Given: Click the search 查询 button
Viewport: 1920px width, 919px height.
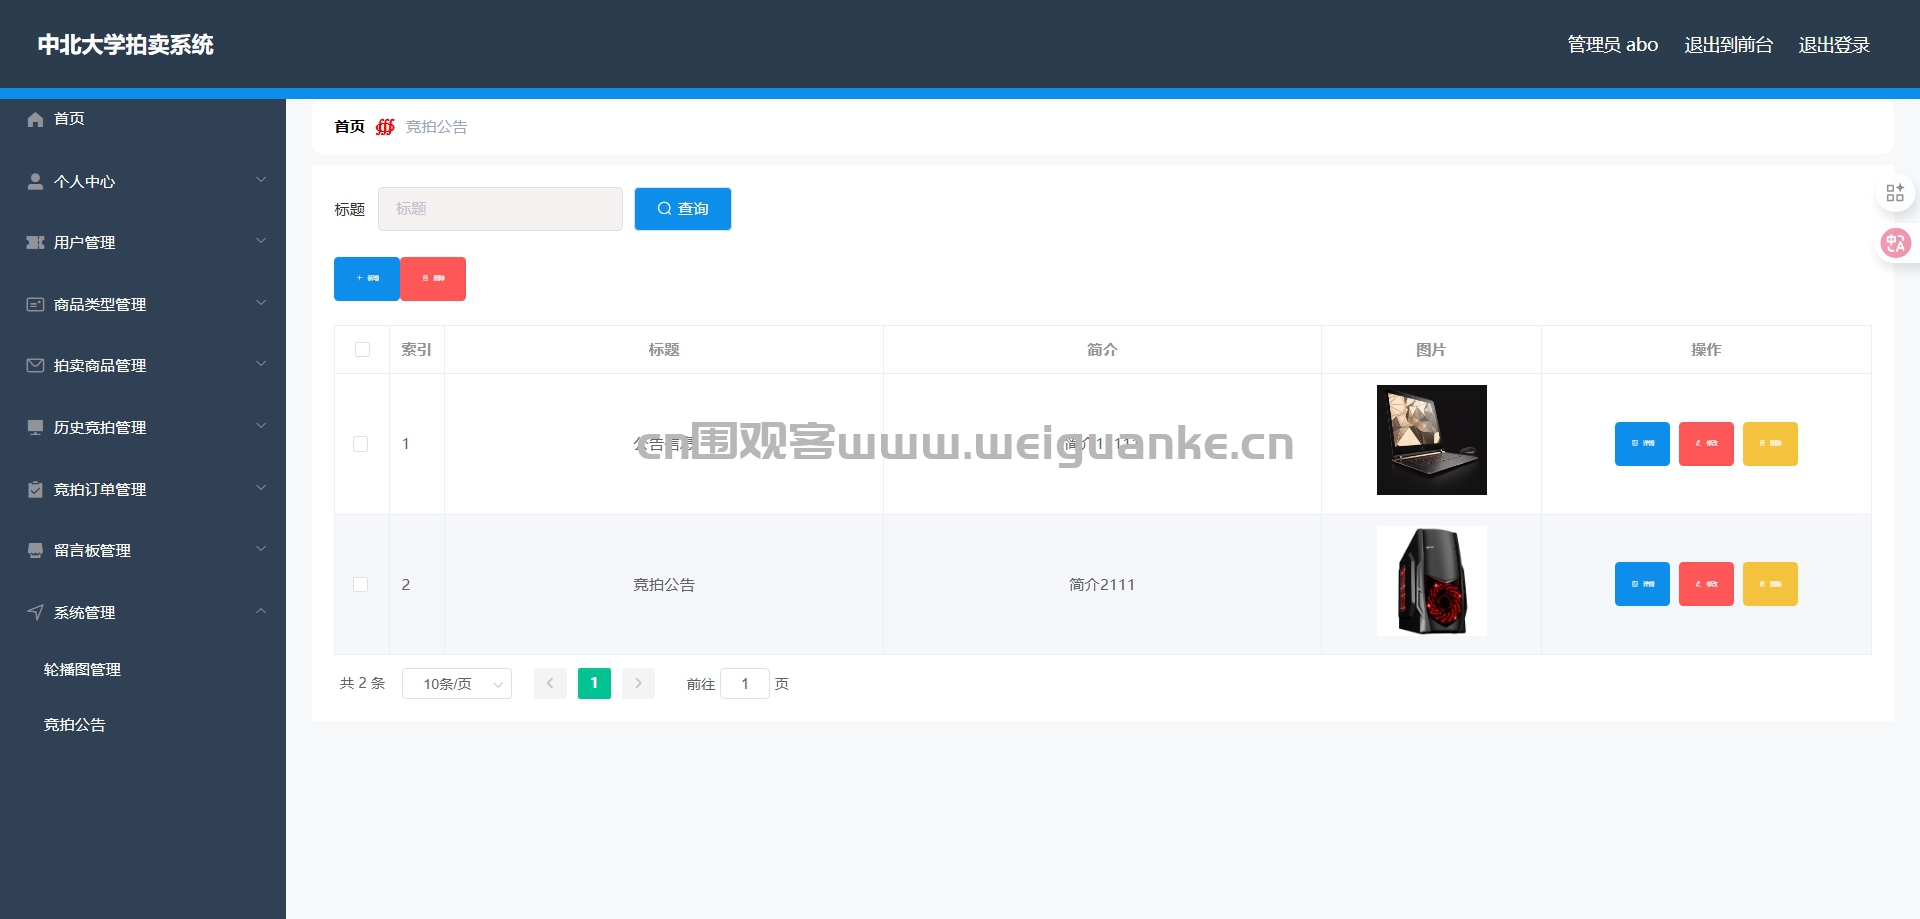Looking at the screenshot, I should [683, 209].
